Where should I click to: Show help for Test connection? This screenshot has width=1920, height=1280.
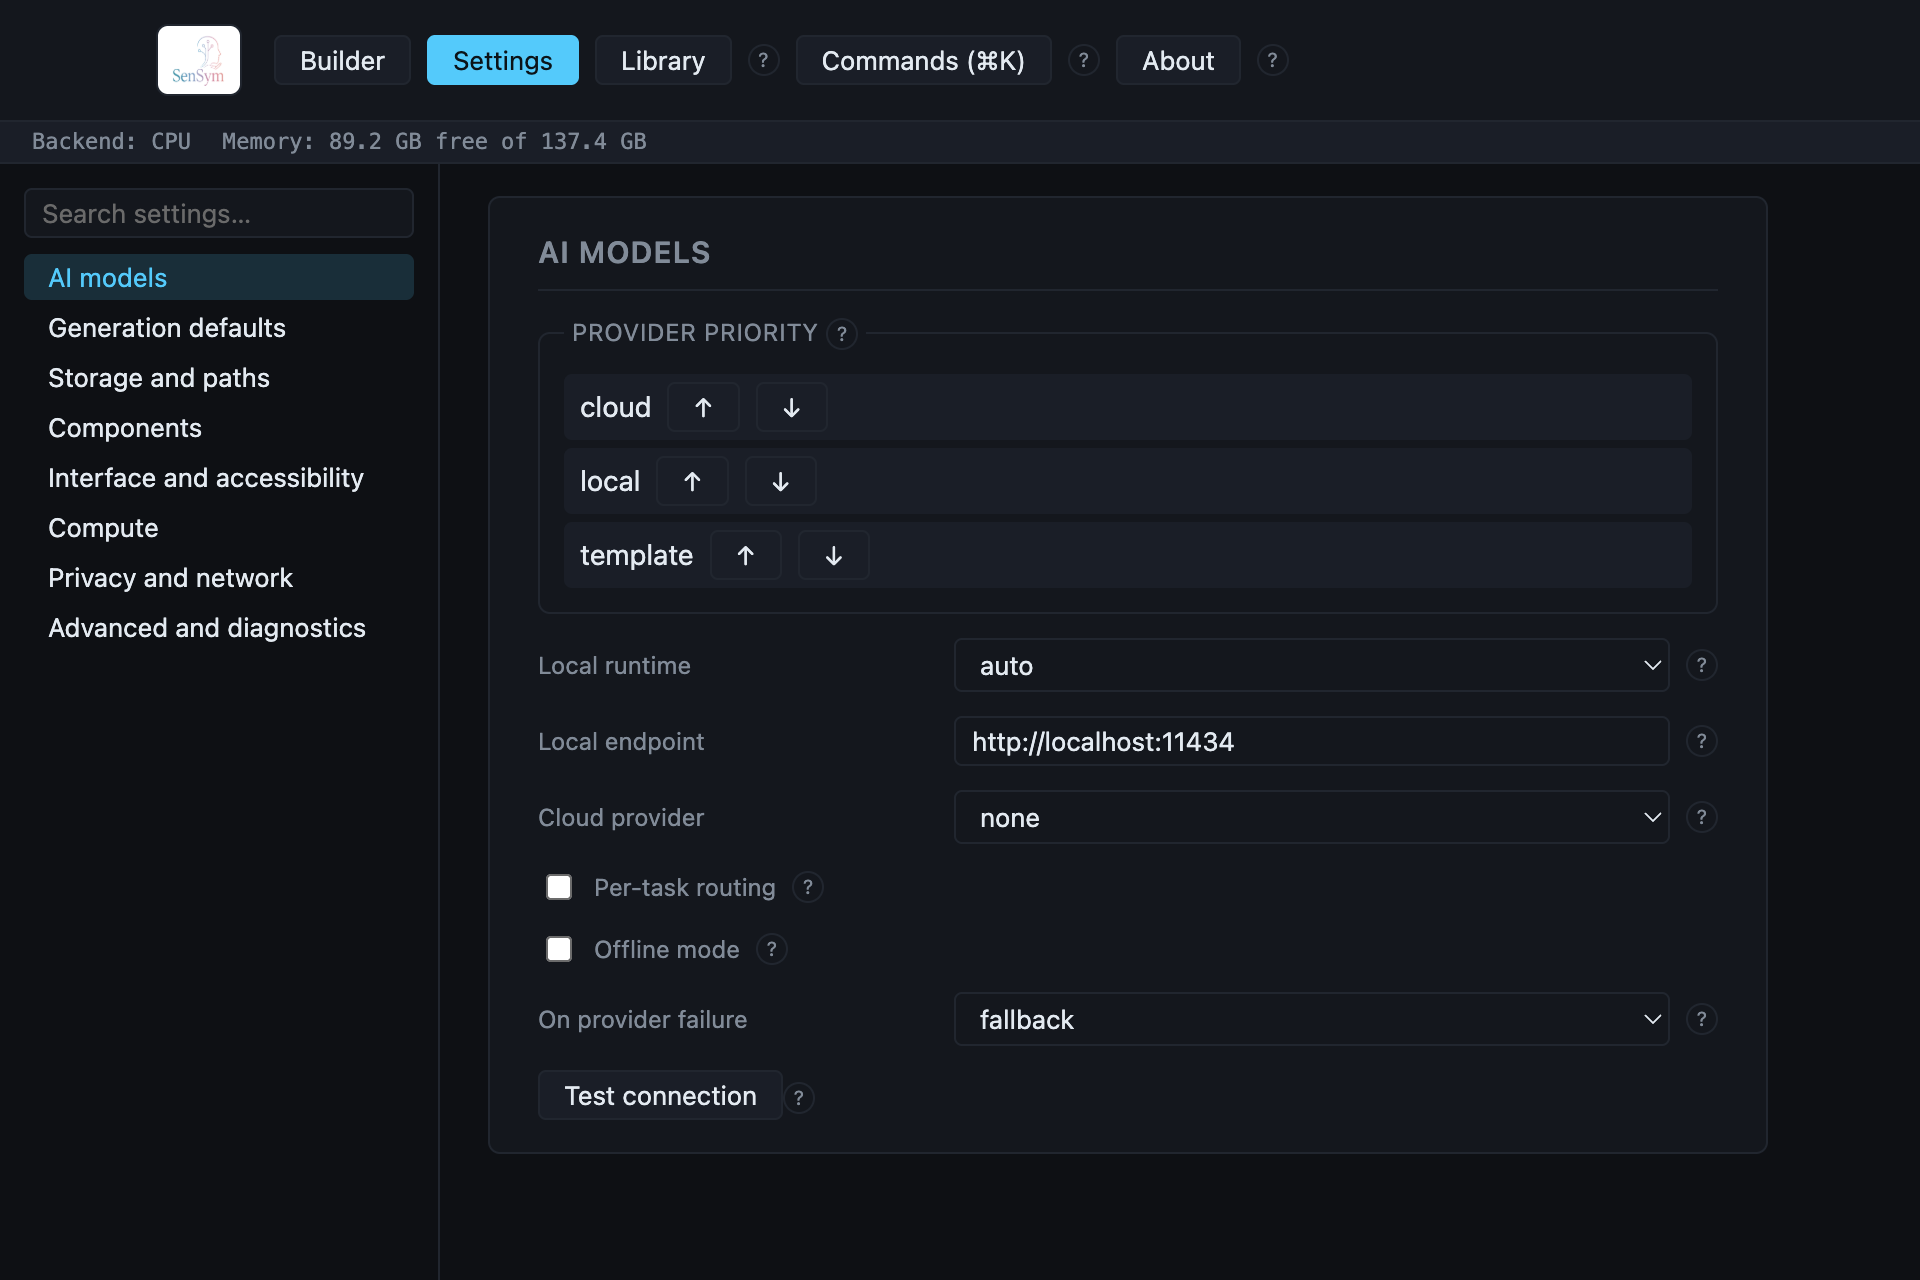click(798, 1098)
